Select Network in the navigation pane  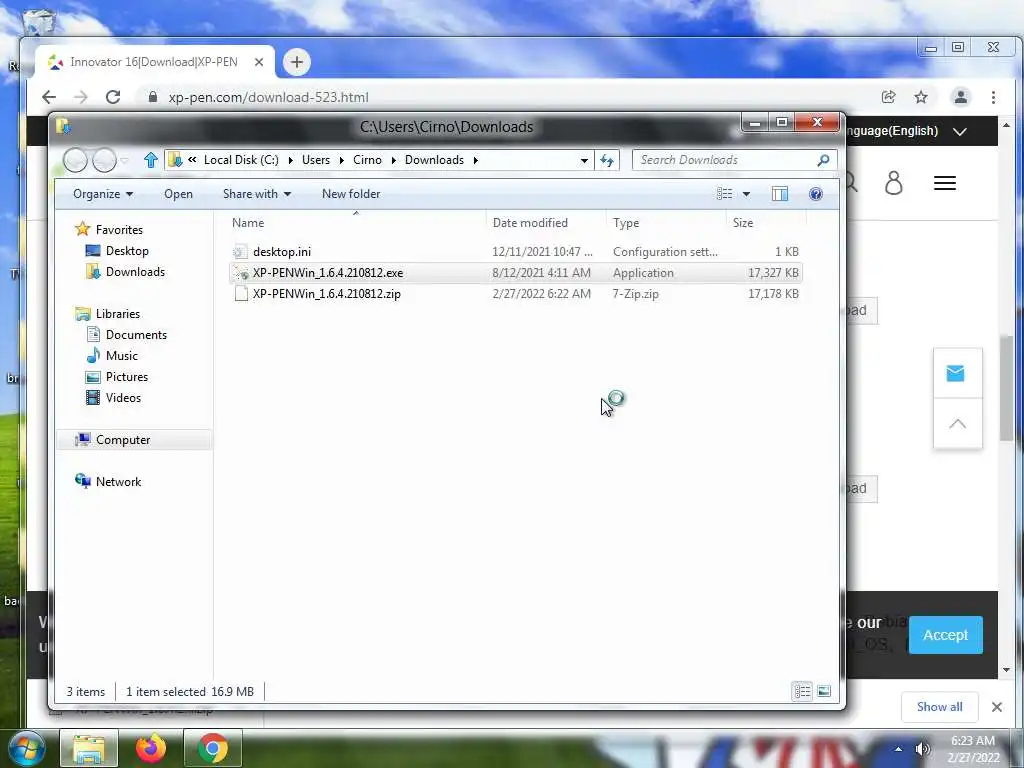pos(108,481)
